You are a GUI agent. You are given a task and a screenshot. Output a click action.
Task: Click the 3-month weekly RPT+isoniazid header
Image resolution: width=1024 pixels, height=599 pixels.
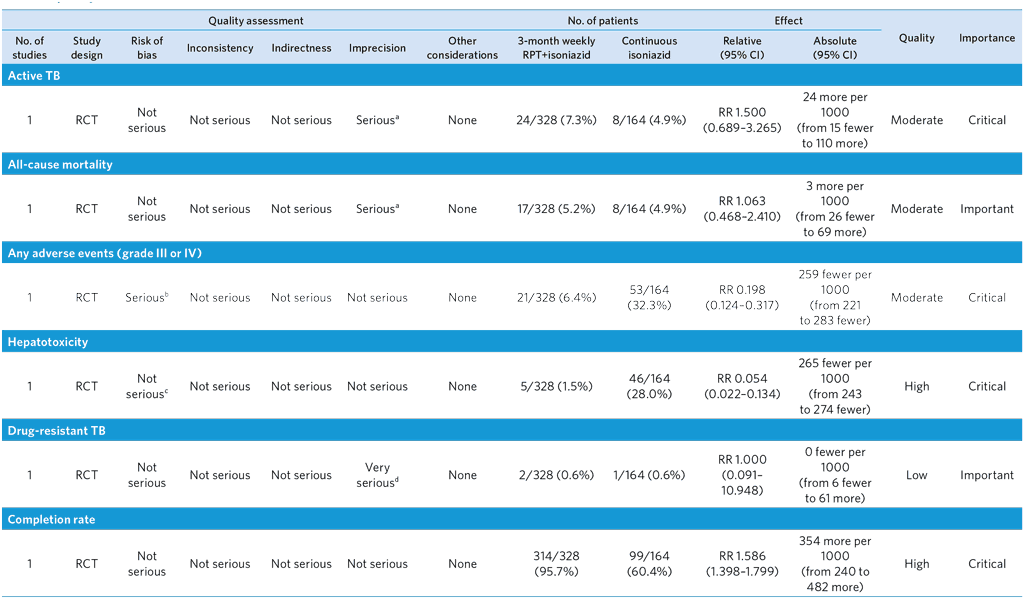click(557, 45)
